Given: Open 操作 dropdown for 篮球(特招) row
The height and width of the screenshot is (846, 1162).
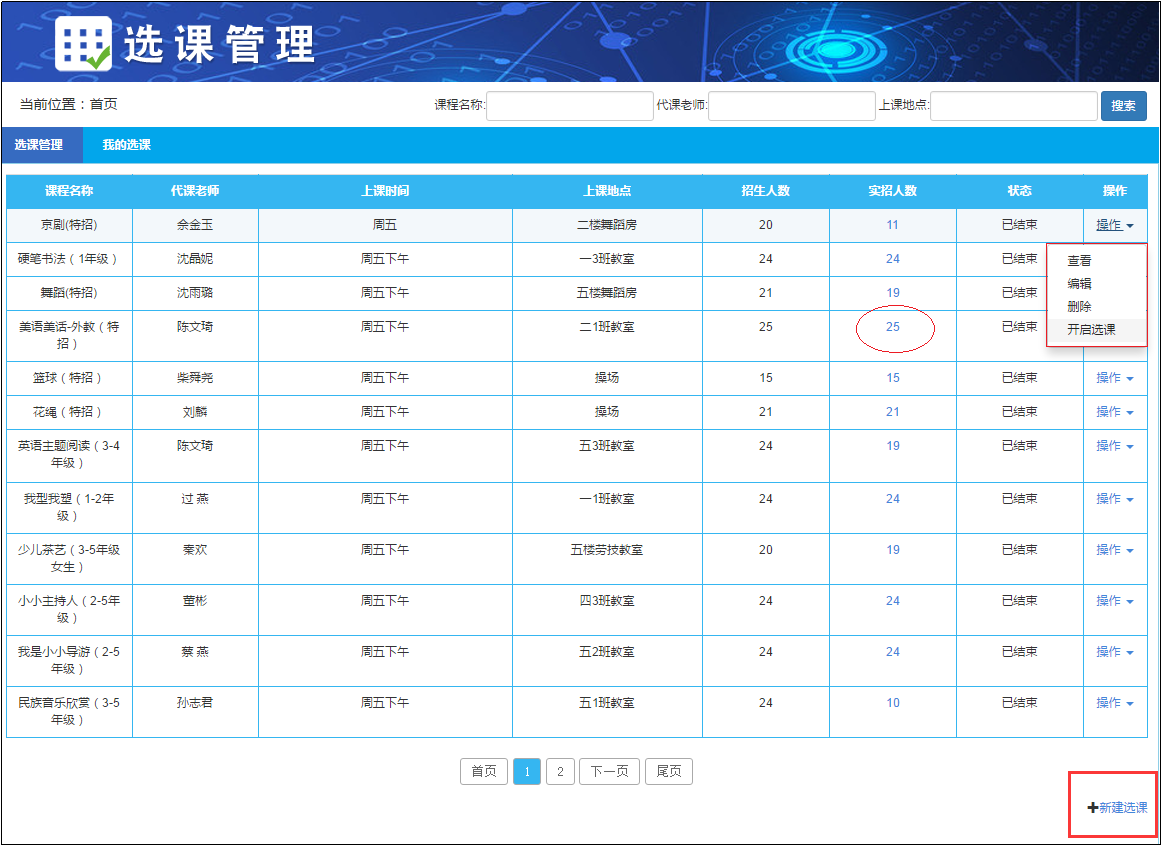Looking at the screenshot, I should click(x=1114, y=378).
